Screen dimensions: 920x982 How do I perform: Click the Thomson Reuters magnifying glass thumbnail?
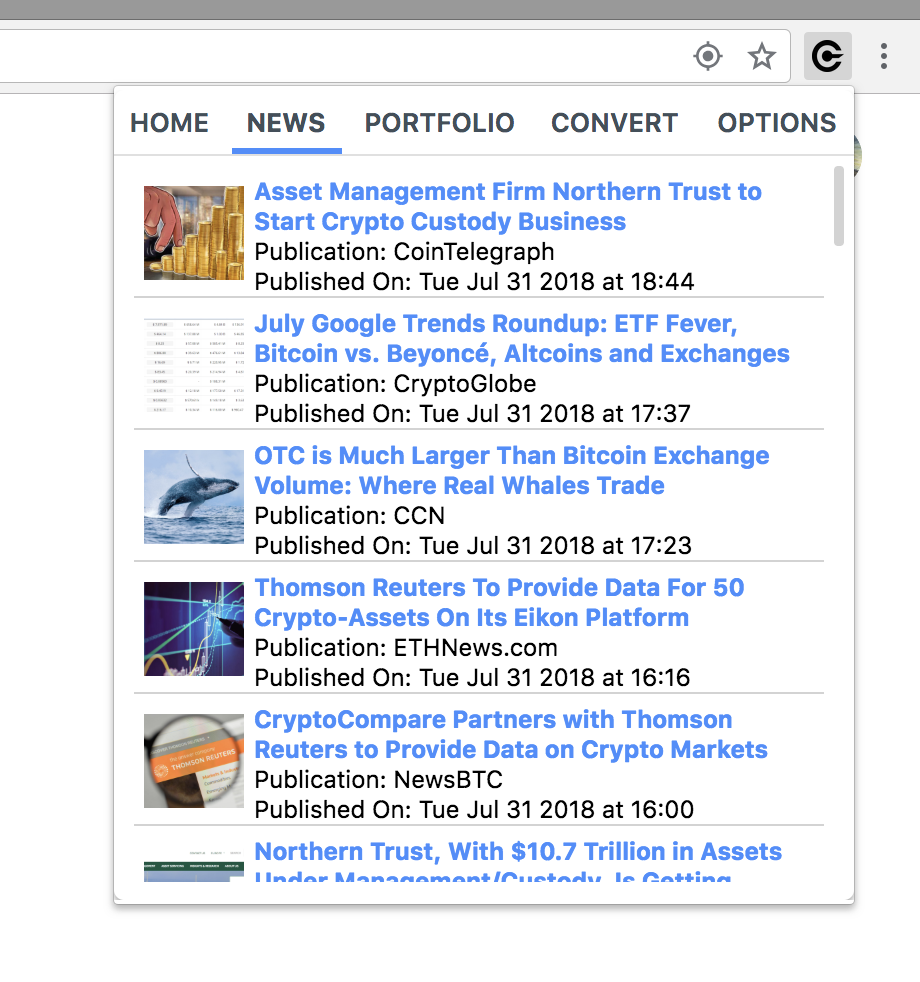click(x=192, y=761)
